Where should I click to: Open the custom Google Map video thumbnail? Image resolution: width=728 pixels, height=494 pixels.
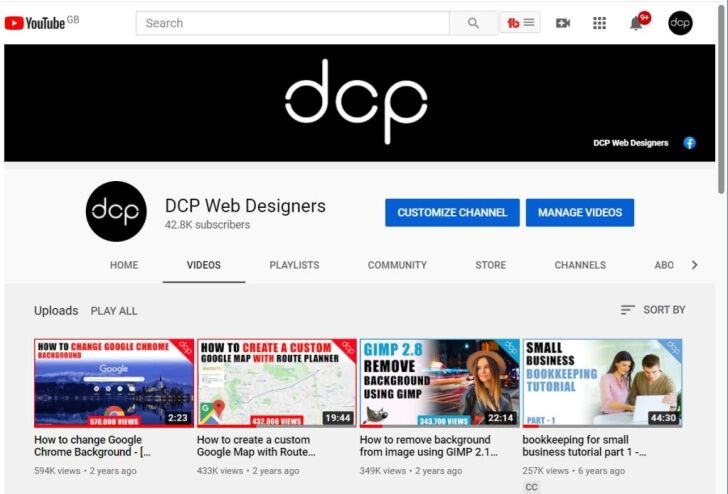[x=277, y=383]
